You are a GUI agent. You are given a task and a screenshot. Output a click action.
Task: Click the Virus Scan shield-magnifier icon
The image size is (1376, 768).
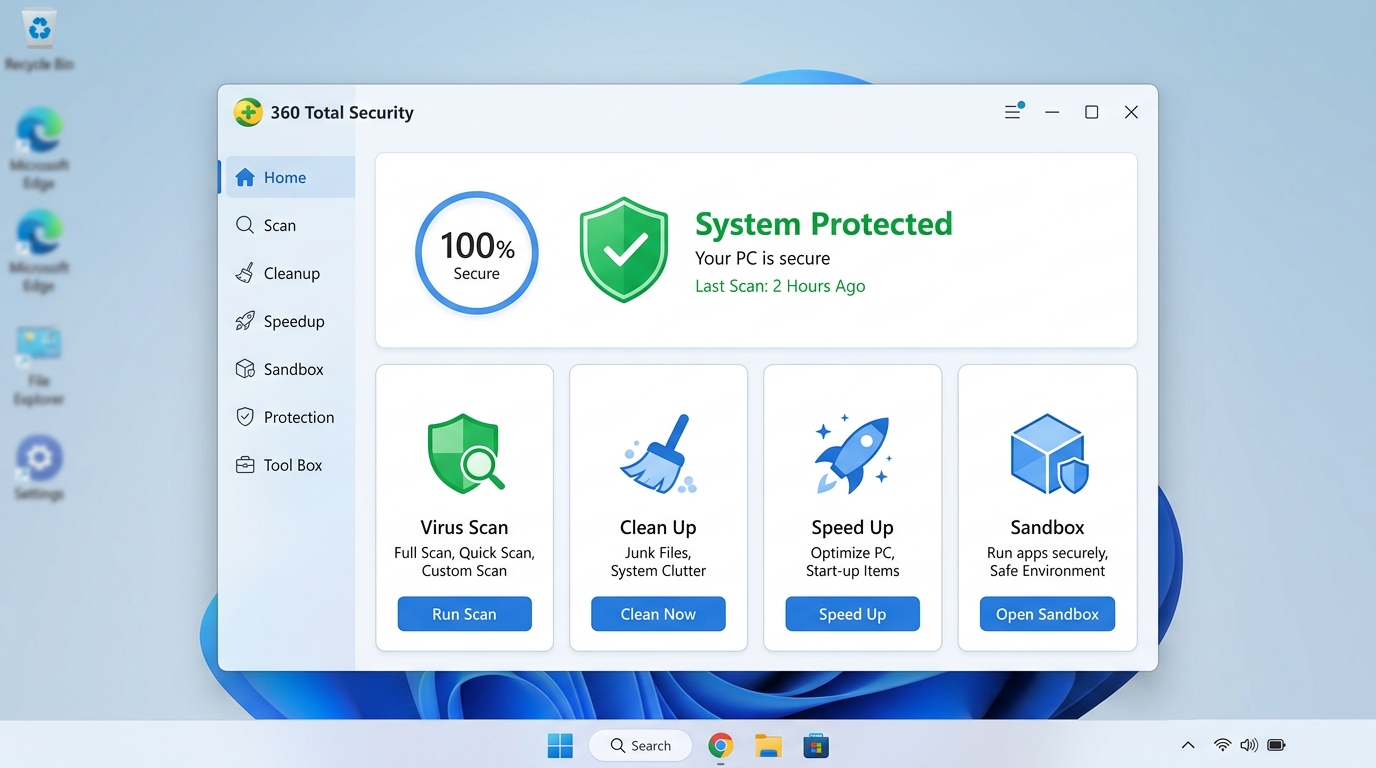click(x=464, y=452)
